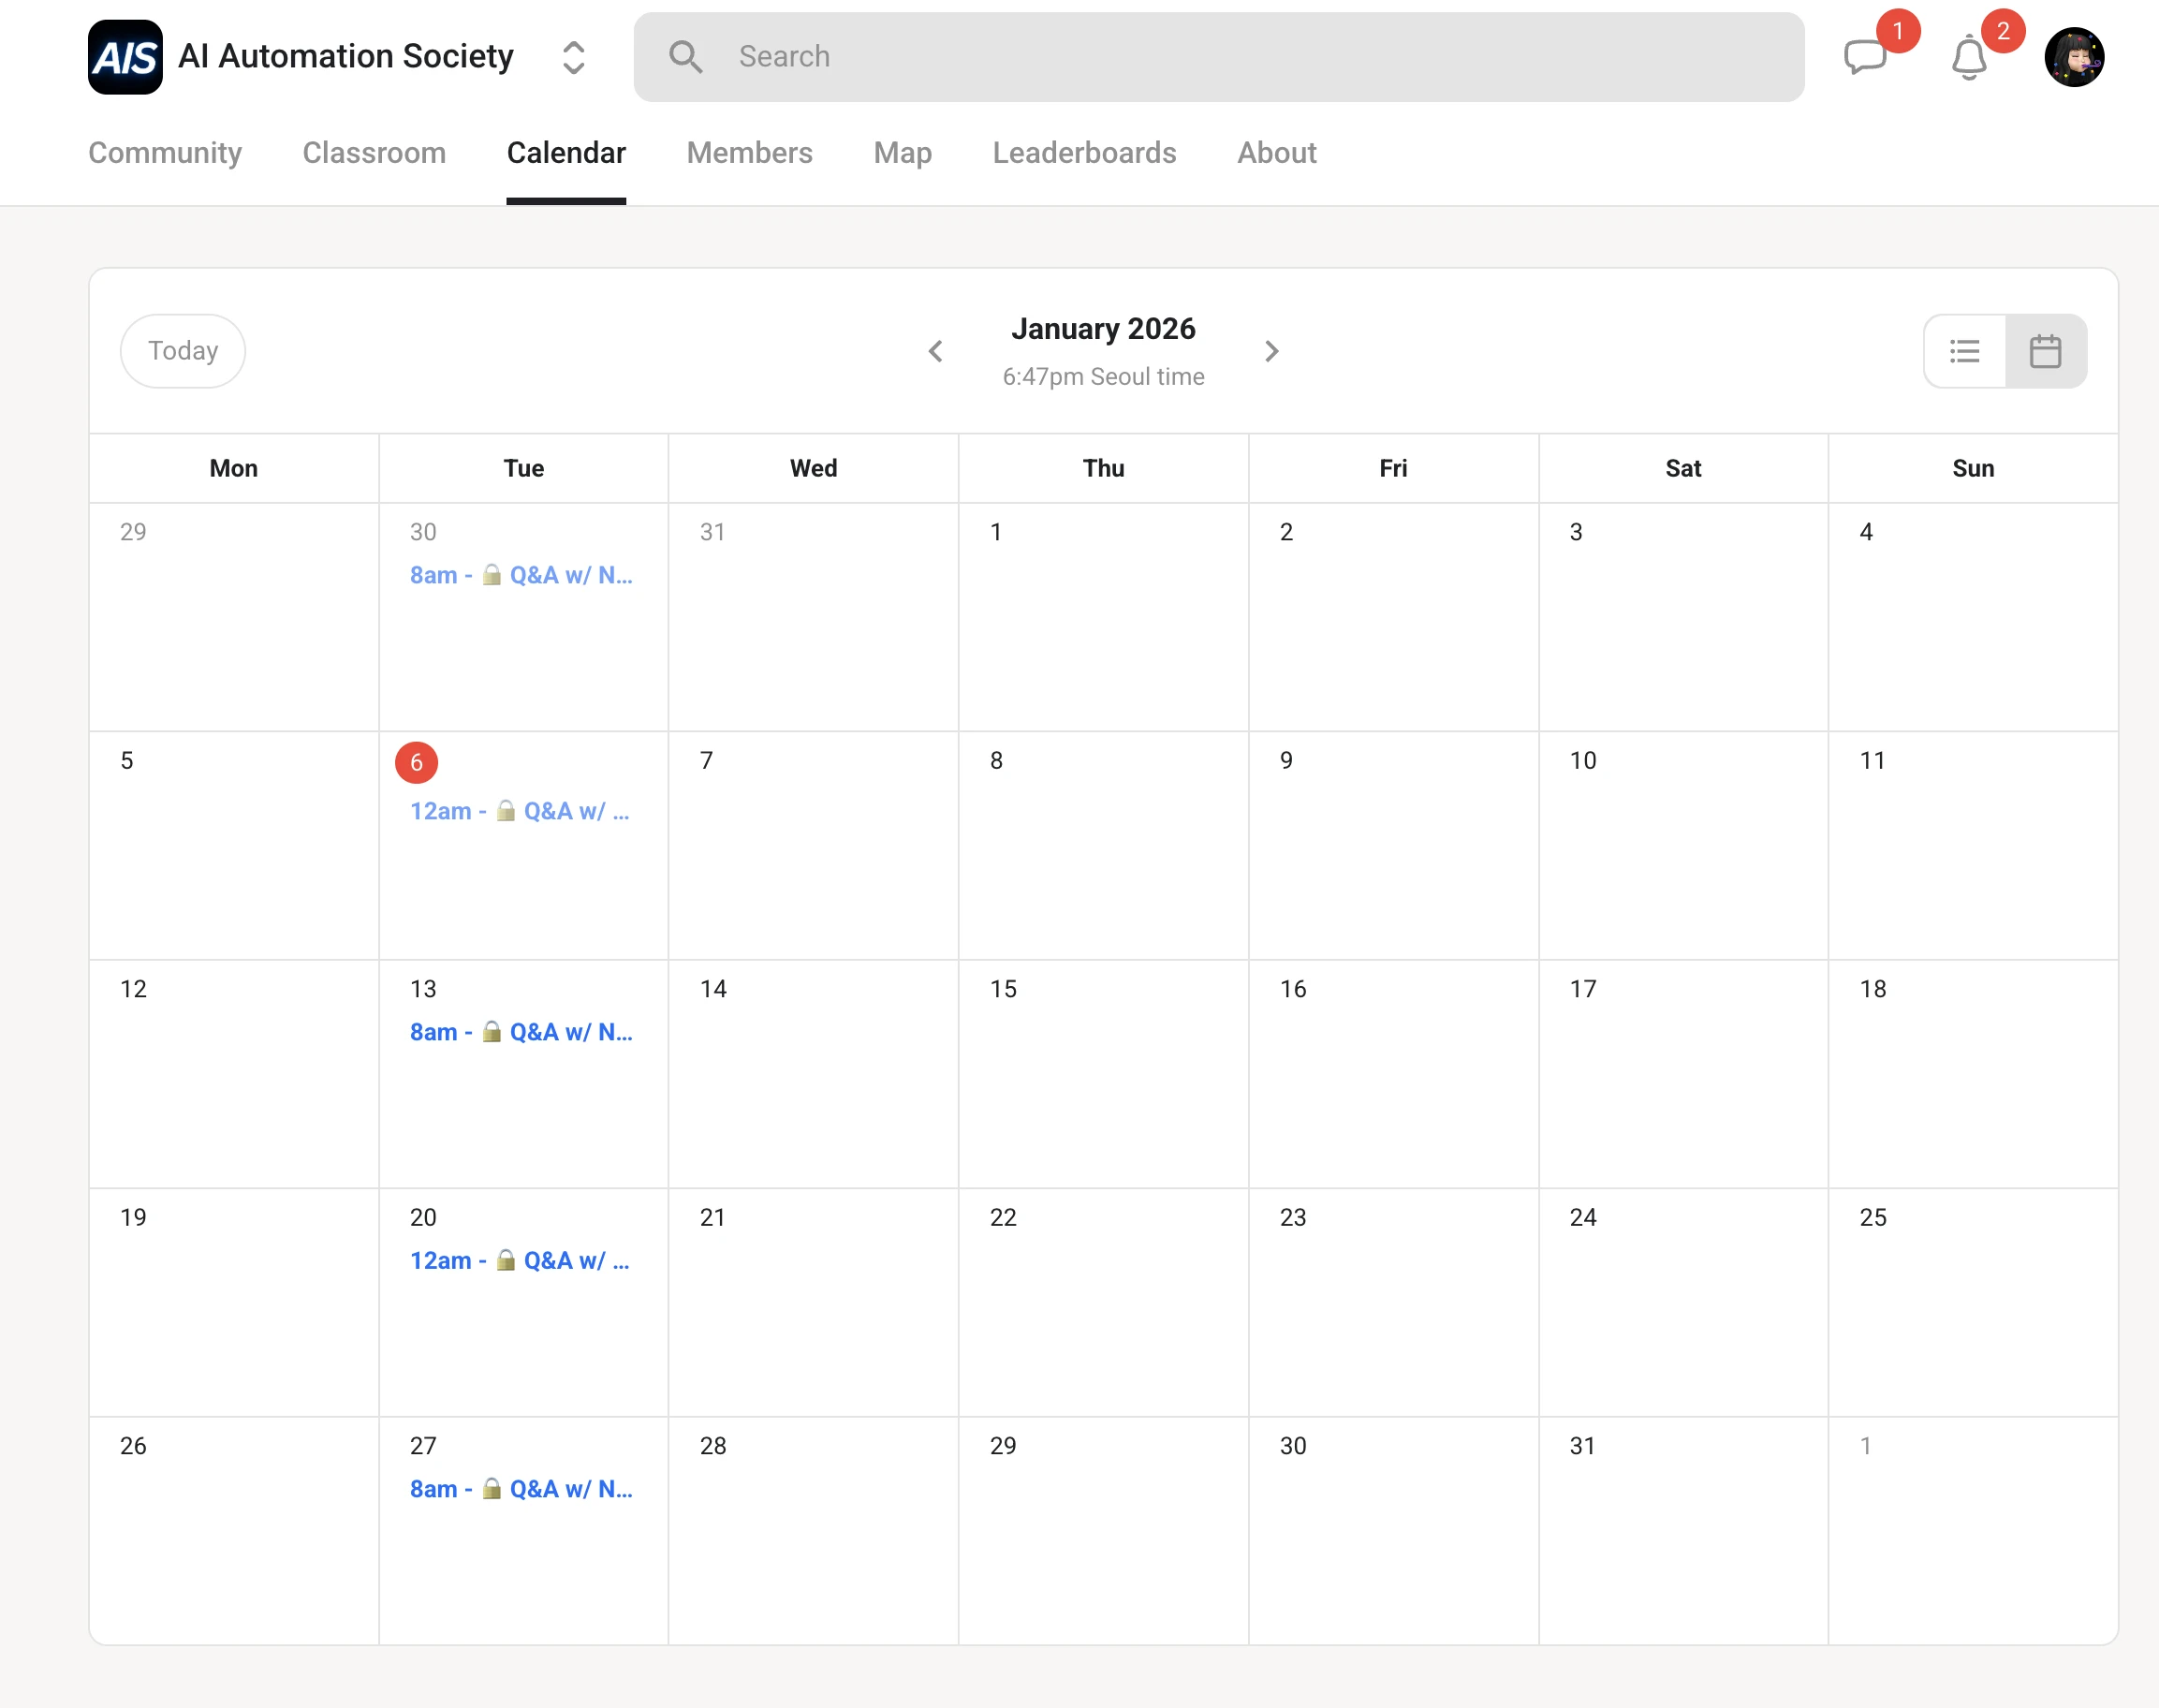Open the 8am Q&A event on January 27
The image size is (2159, 1708).
[x=521, y=1489]
